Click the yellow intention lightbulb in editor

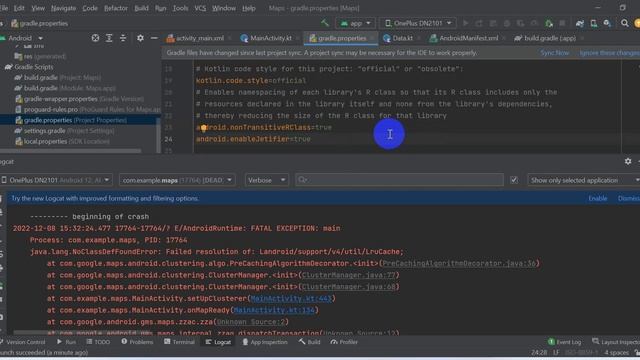tap(203, 129)
